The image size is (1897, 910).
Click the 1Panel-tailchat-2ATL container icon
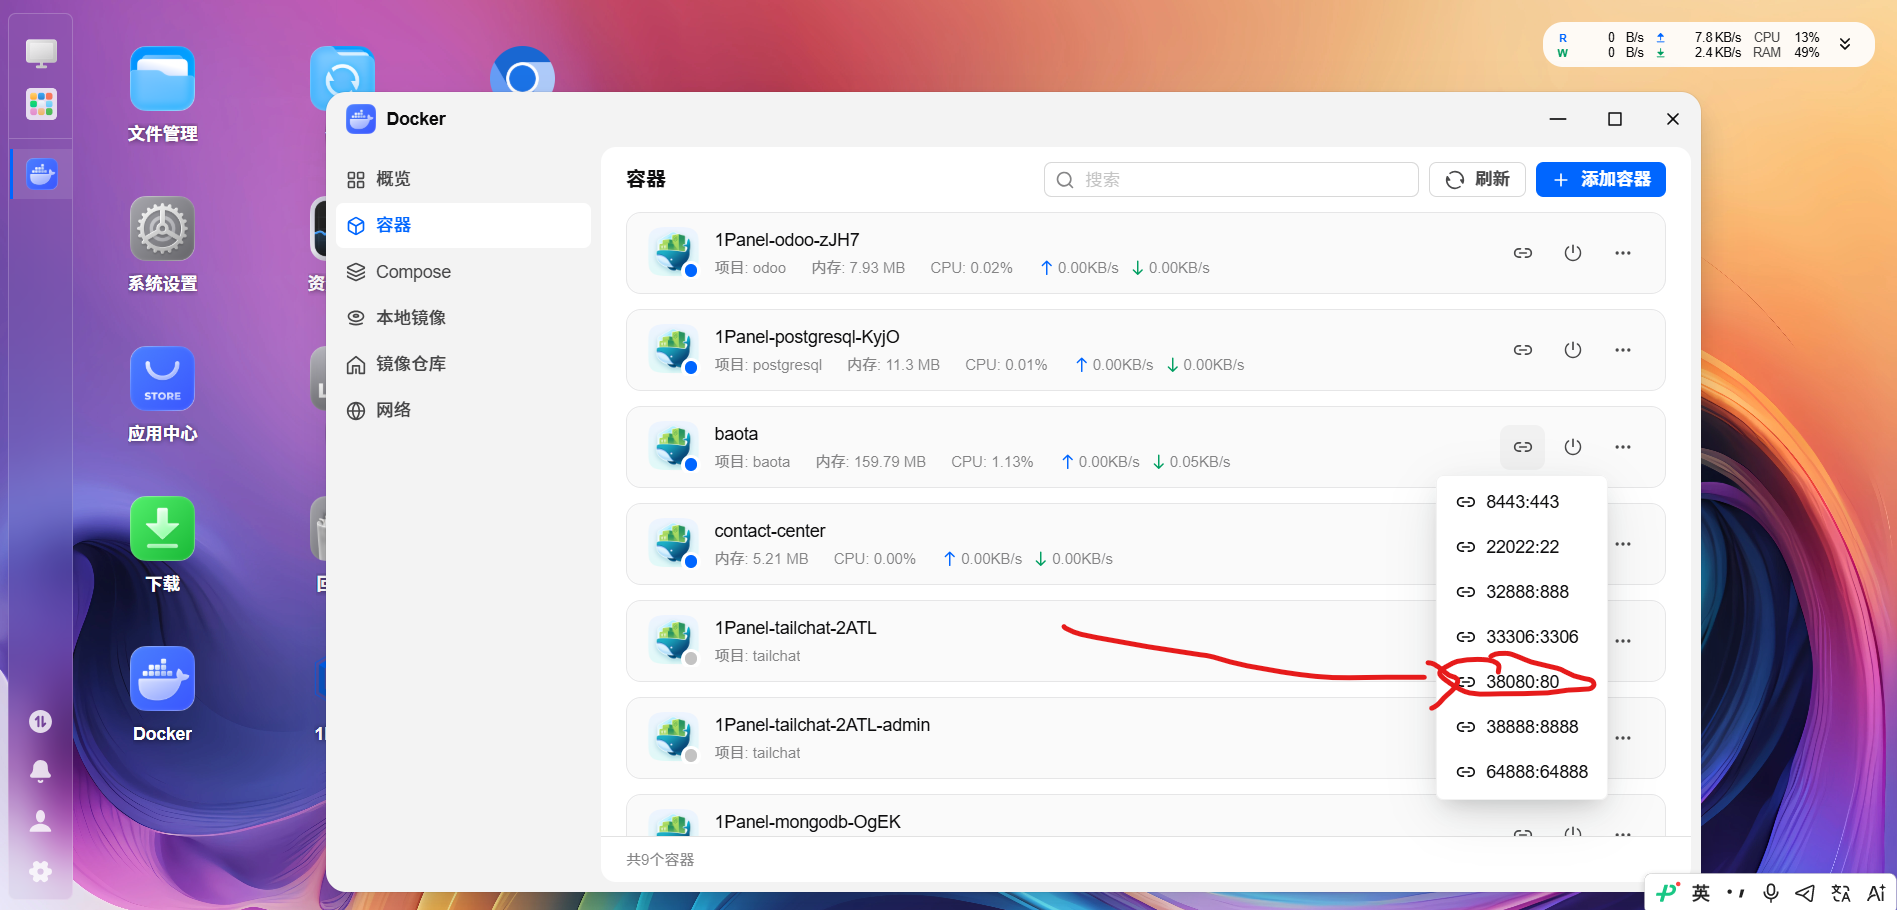pyautogui.click(x=673, y=641)
